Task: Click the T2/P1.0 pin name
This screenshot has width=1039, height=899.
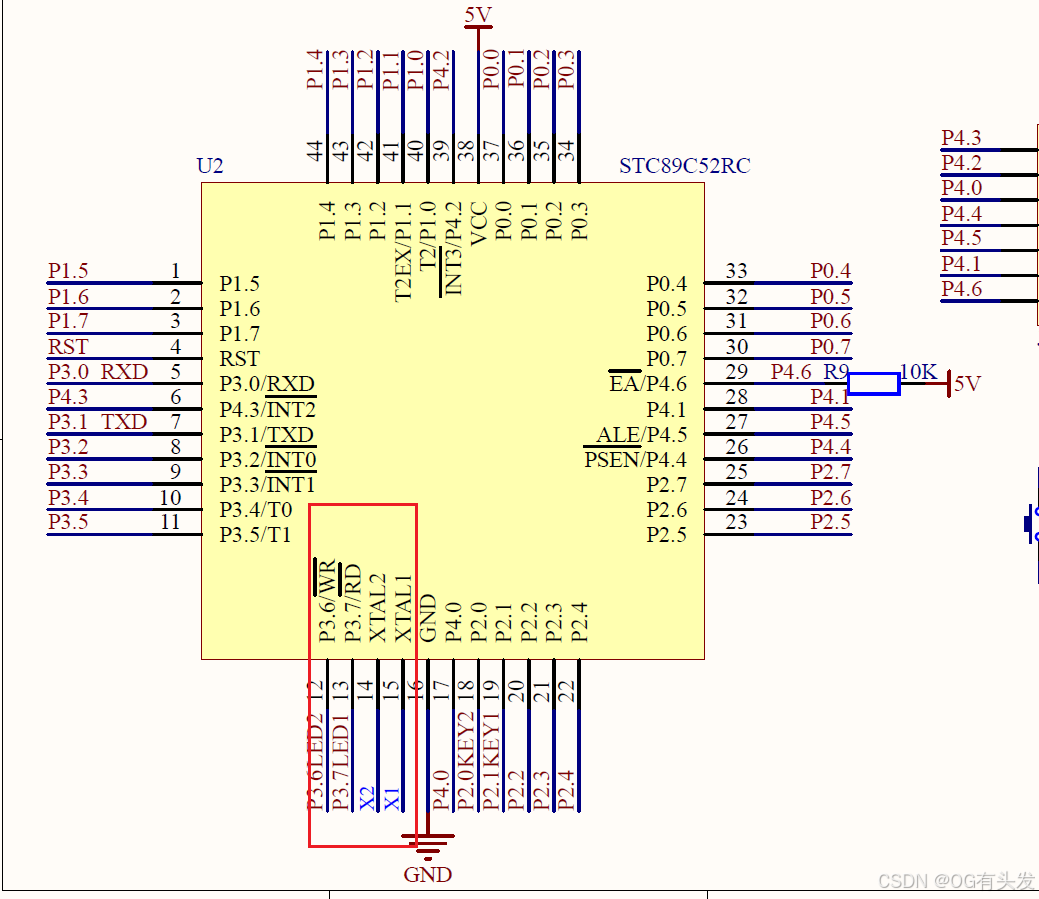Action: [428, 235]
